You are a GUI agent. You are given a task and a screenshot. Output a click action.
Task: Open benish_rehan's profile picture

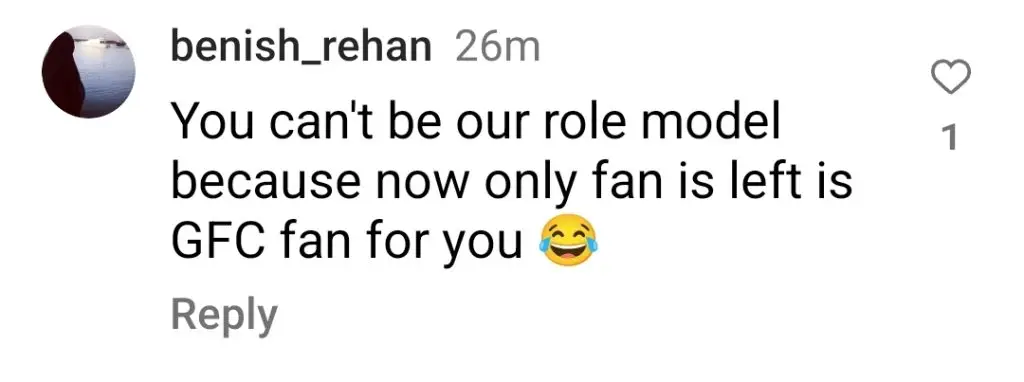(x=88, y=72)
